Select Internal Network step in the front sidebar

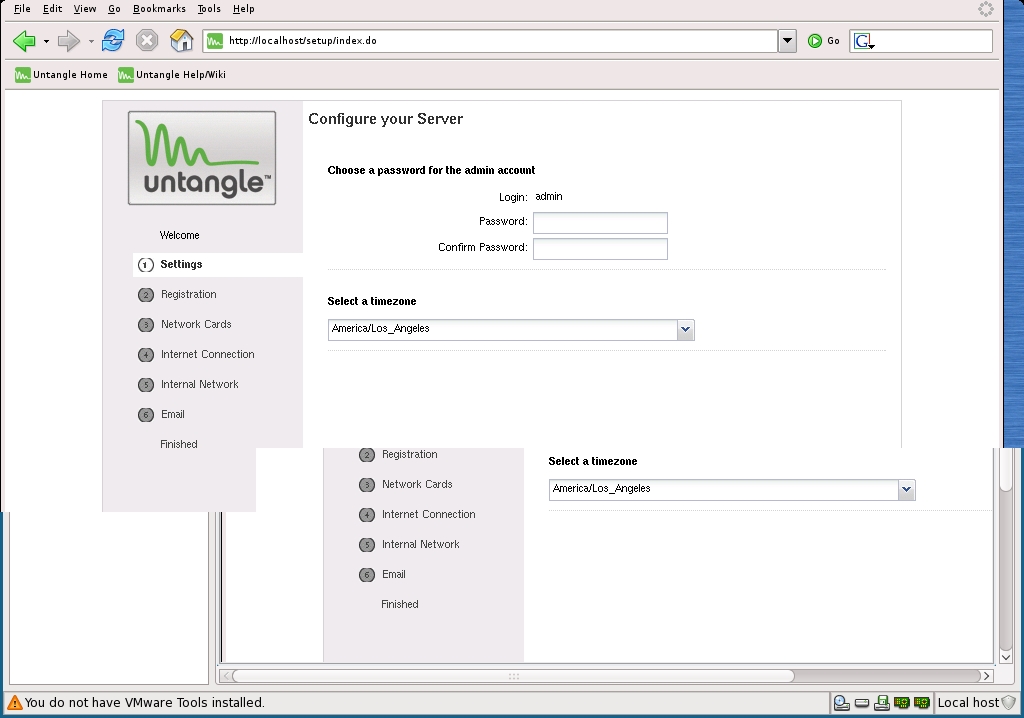click(188, 385)
